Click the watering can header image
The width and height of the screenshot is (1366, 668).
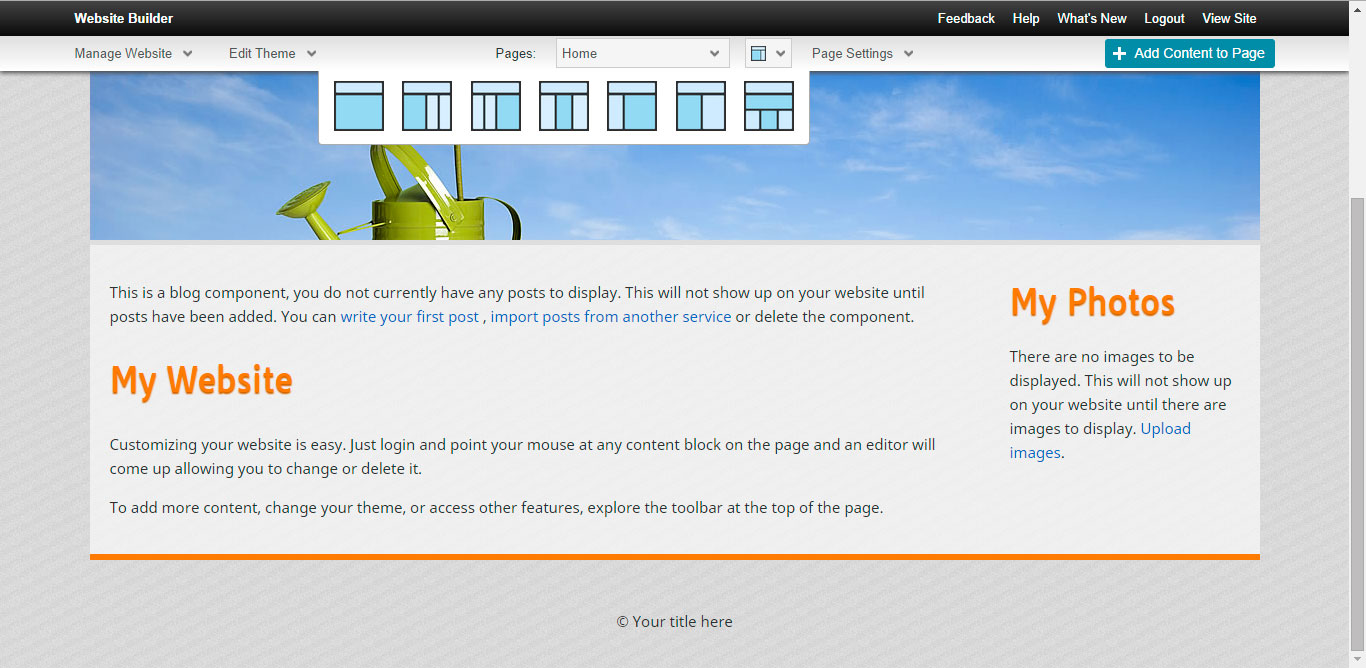[675, 155]
